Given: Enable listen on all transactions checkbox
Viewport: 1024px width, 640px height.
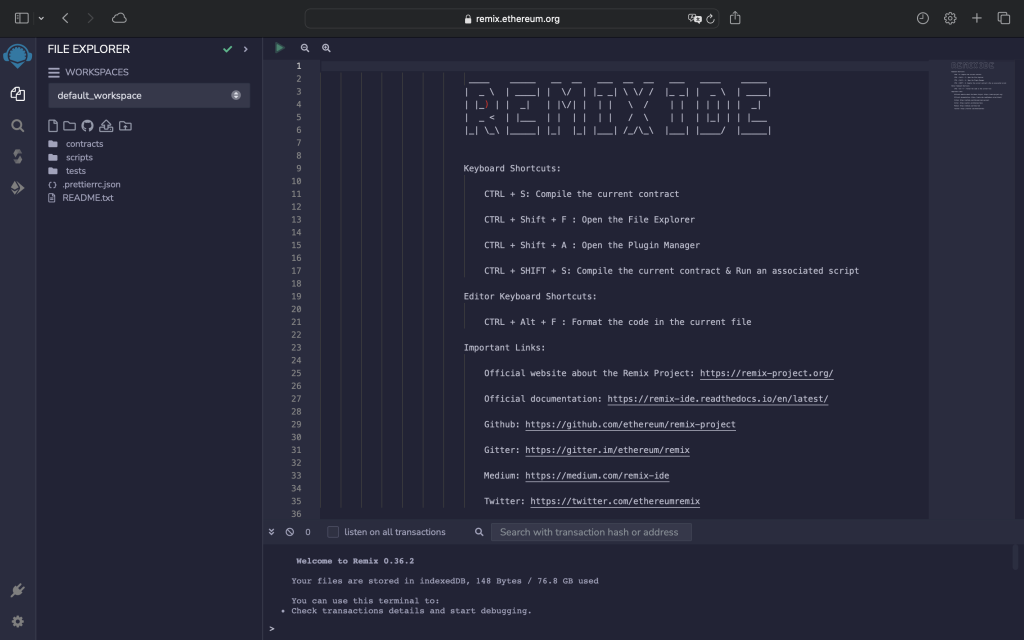Looking at the screenshot, I should pyautogui.click(x=333, y=532).
